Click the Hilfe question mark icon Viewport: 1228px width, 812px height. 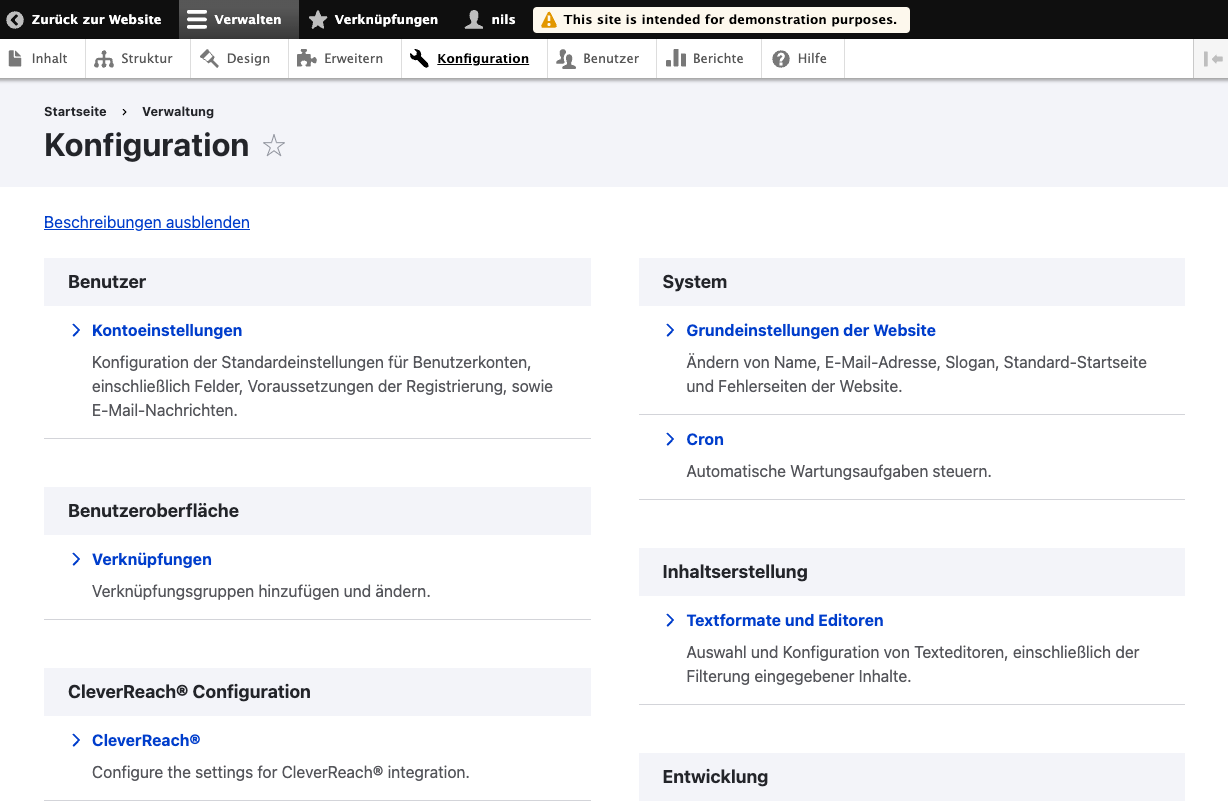781,59
